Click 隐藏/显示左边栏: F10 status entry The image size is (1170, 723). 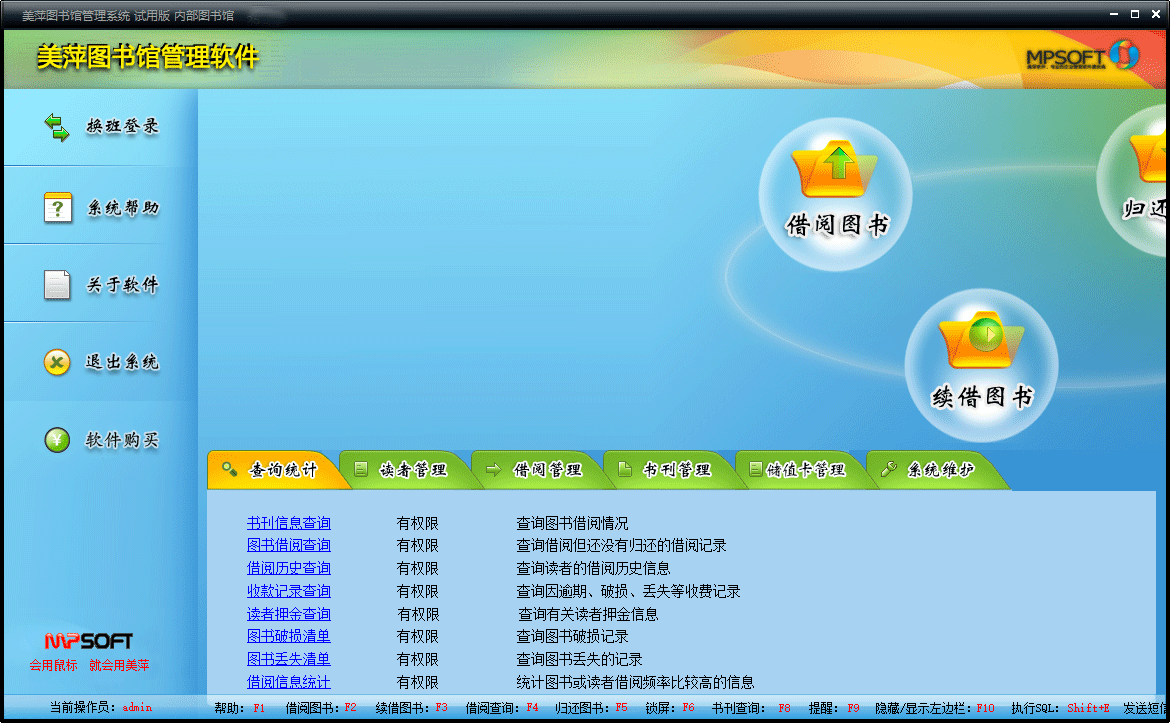[935, 708]
